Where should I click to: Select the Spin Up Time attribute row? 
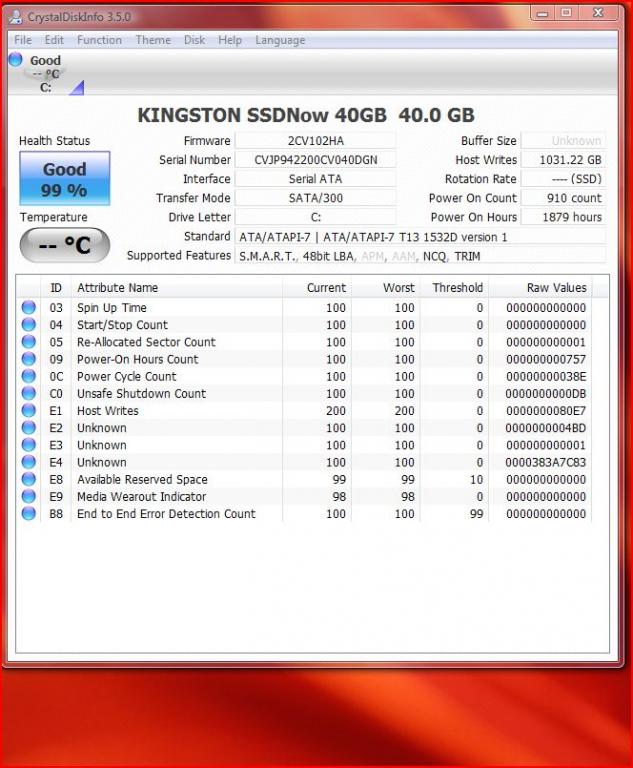pyautogui.click(x=304, y=308)
